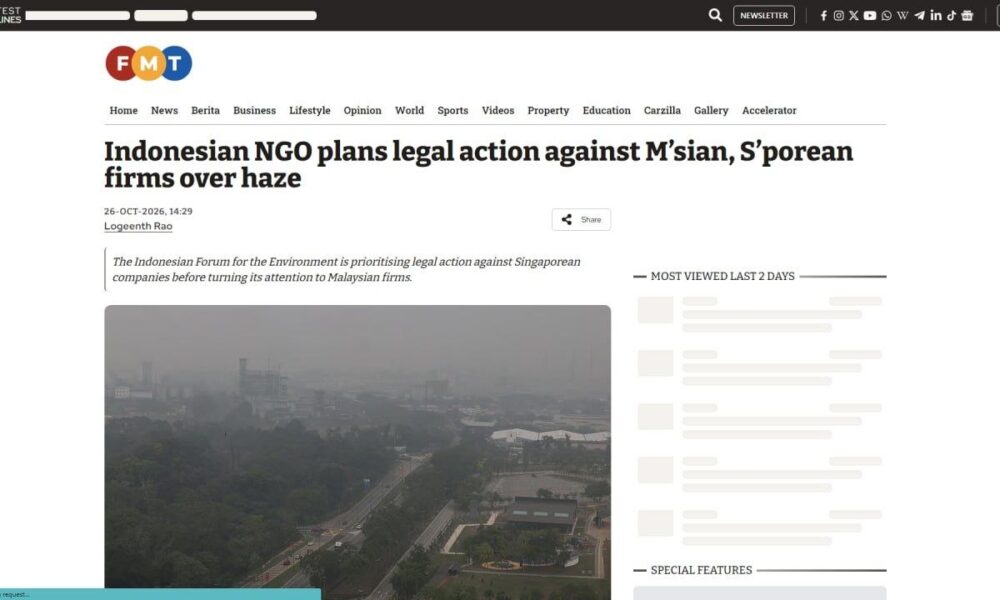The width and height of the screenshot is (1000, 600).
Task: Click the hazy city article photo
Action: [x=358, y=452]
